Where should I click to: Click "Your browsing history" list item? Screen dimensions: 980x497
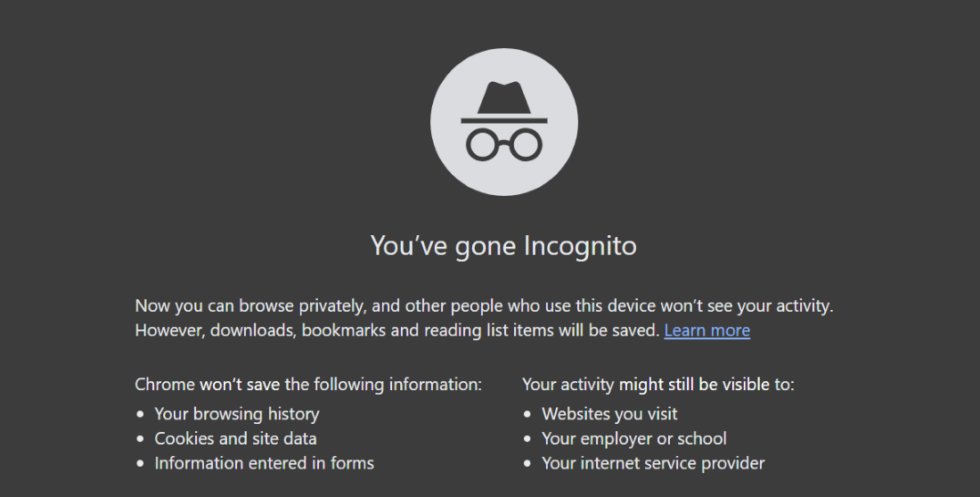236,413
